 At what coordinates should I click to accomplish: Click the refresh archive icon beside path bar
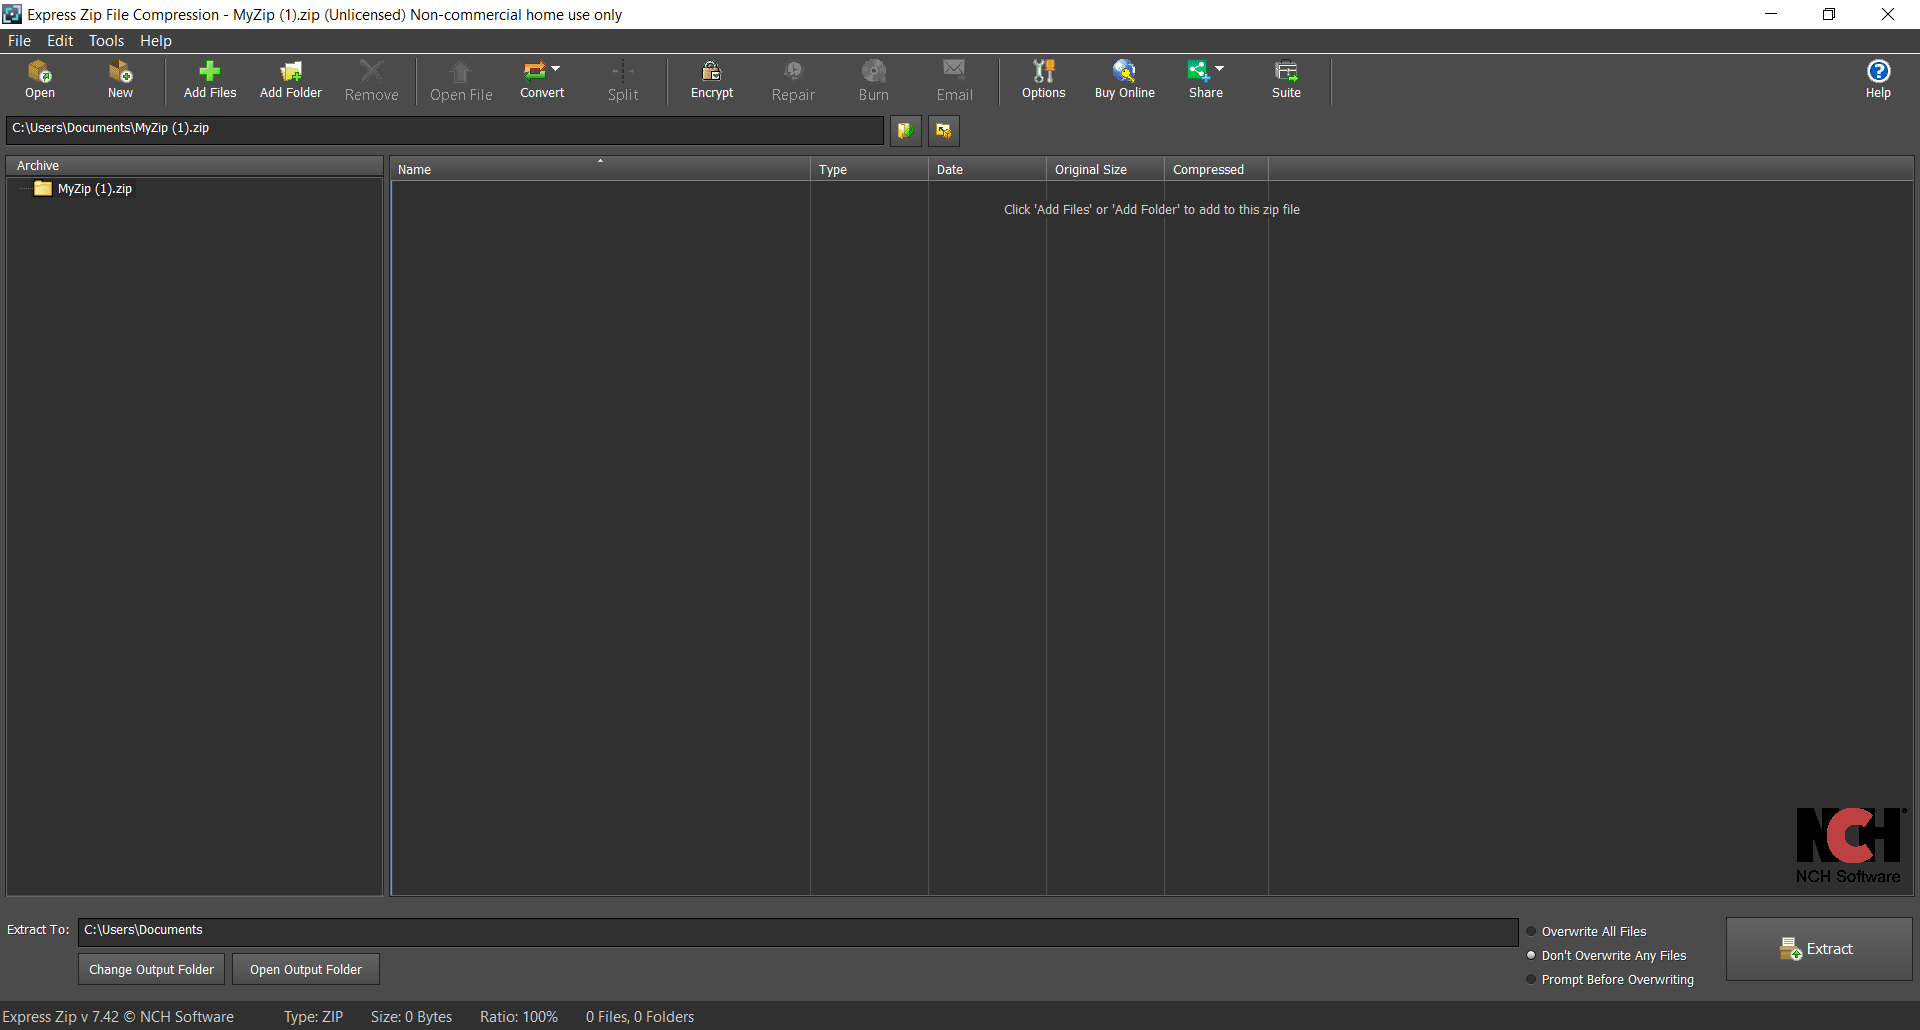tap(905, 130)
